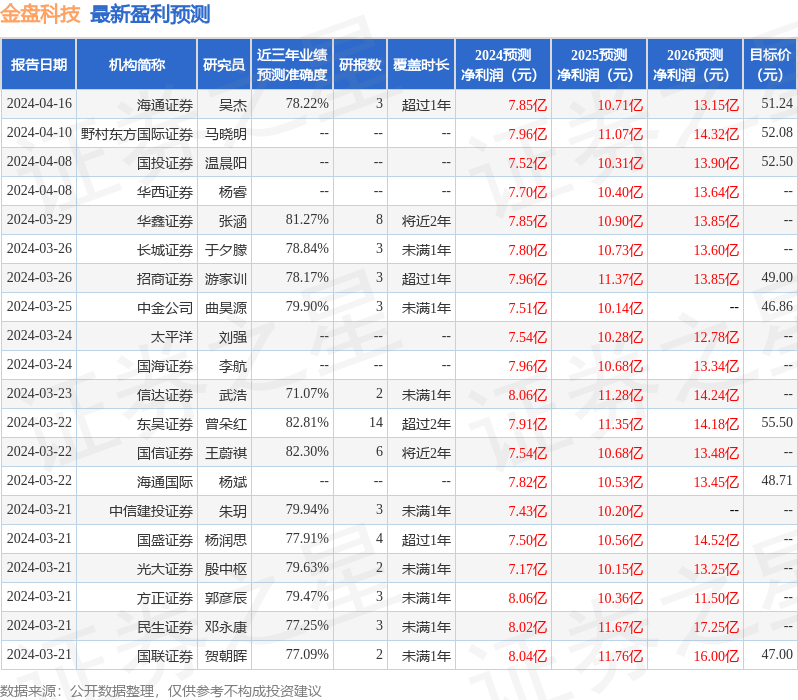Click the target price 55.50

click(777, 423)
